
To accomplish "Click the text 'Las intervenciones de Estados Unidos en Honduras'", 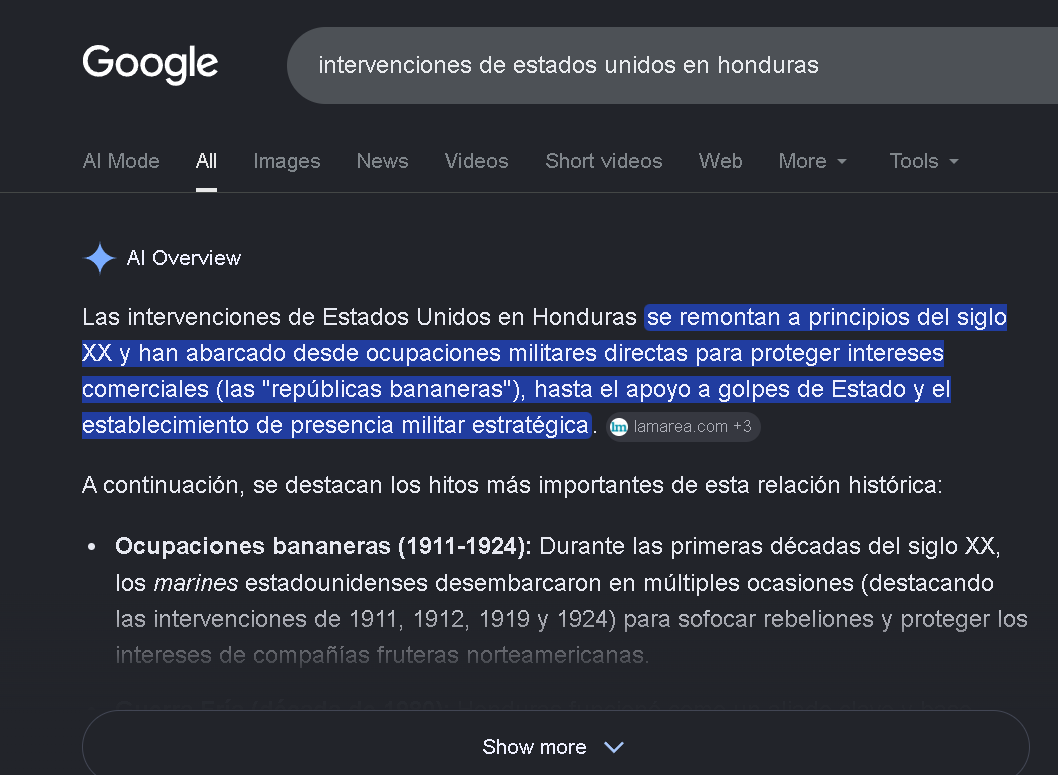I will pyautogui.click(x=360, y=318).
